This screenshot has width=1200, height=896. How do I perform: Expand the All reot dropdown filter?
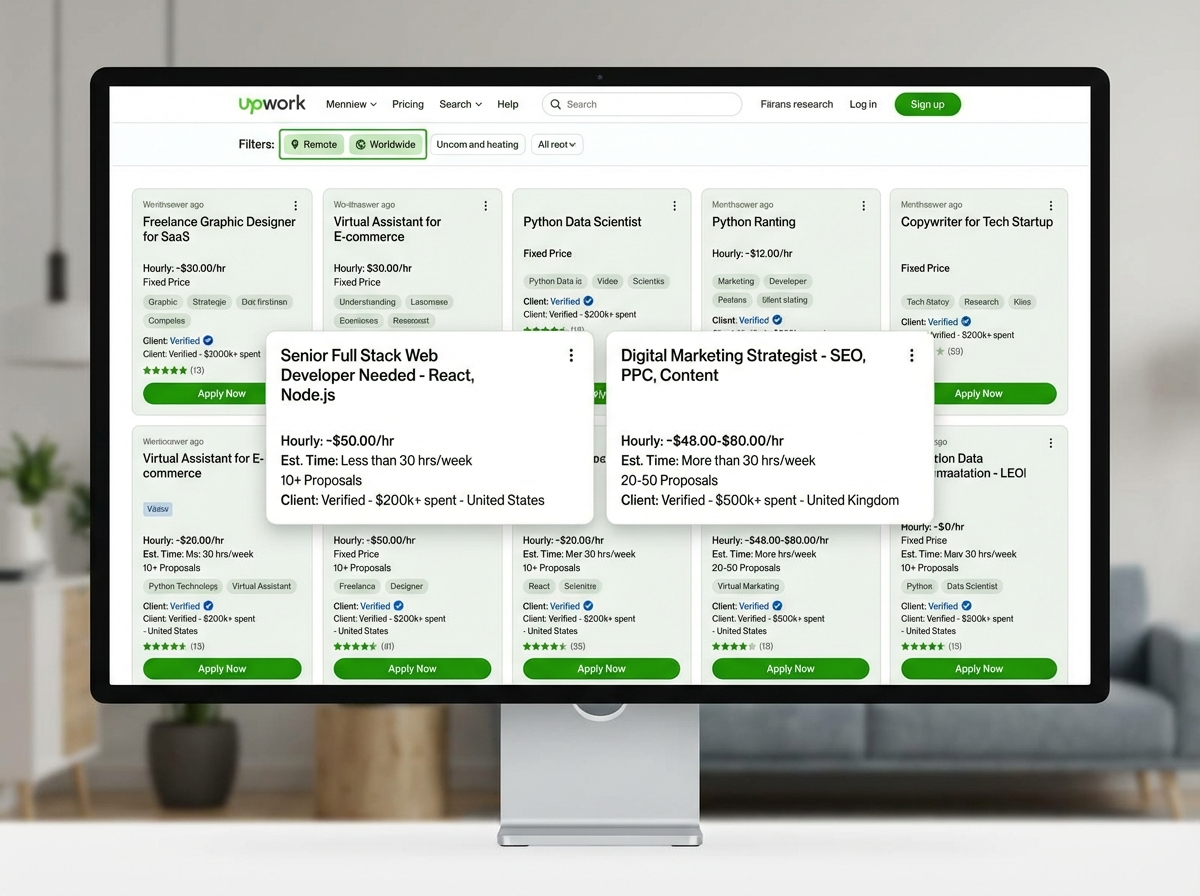tap(557, 144)
